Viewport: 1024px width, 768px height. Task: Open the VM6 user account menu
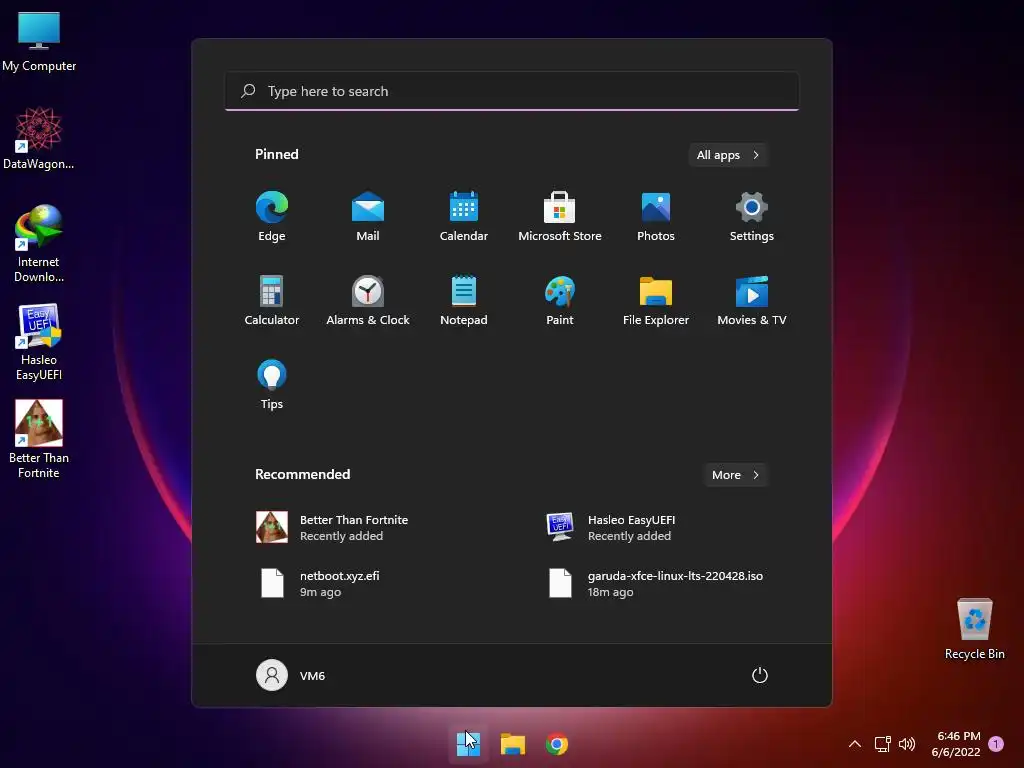click(291, 675)
